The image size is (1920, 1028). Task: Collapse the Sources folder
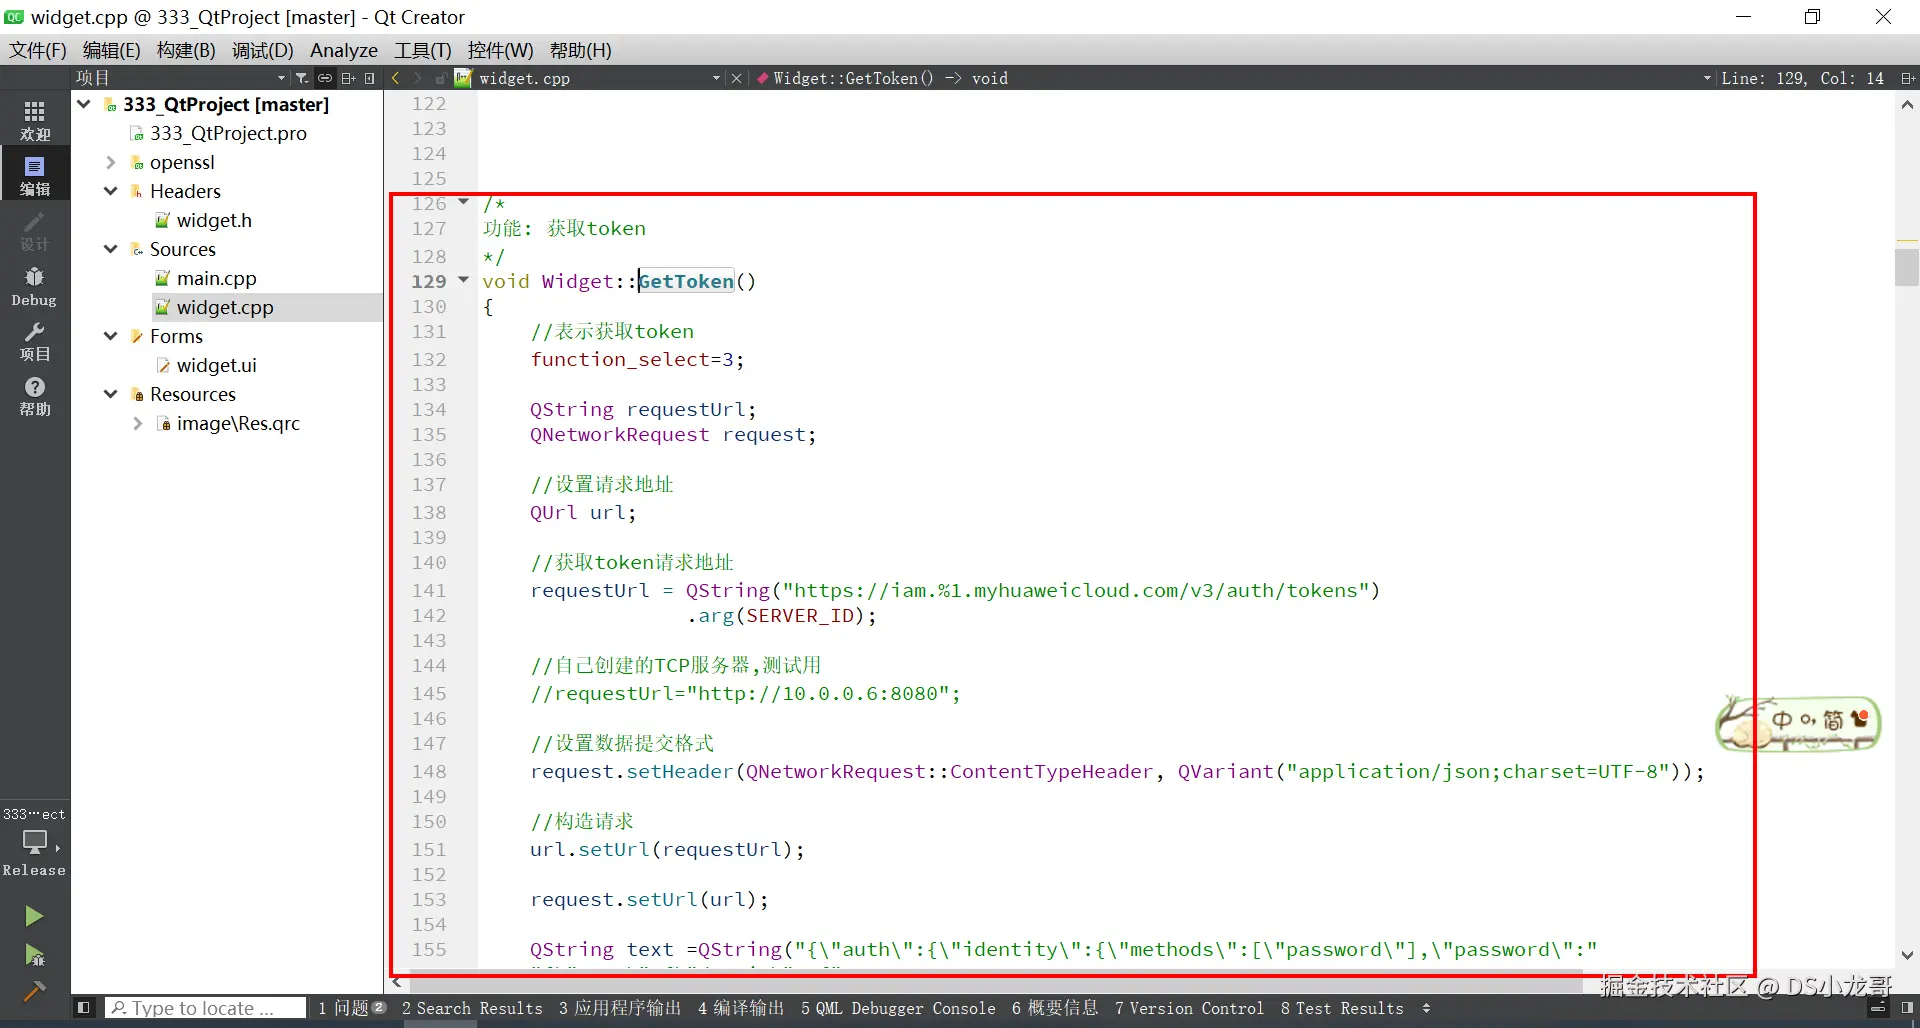[111, 249]
